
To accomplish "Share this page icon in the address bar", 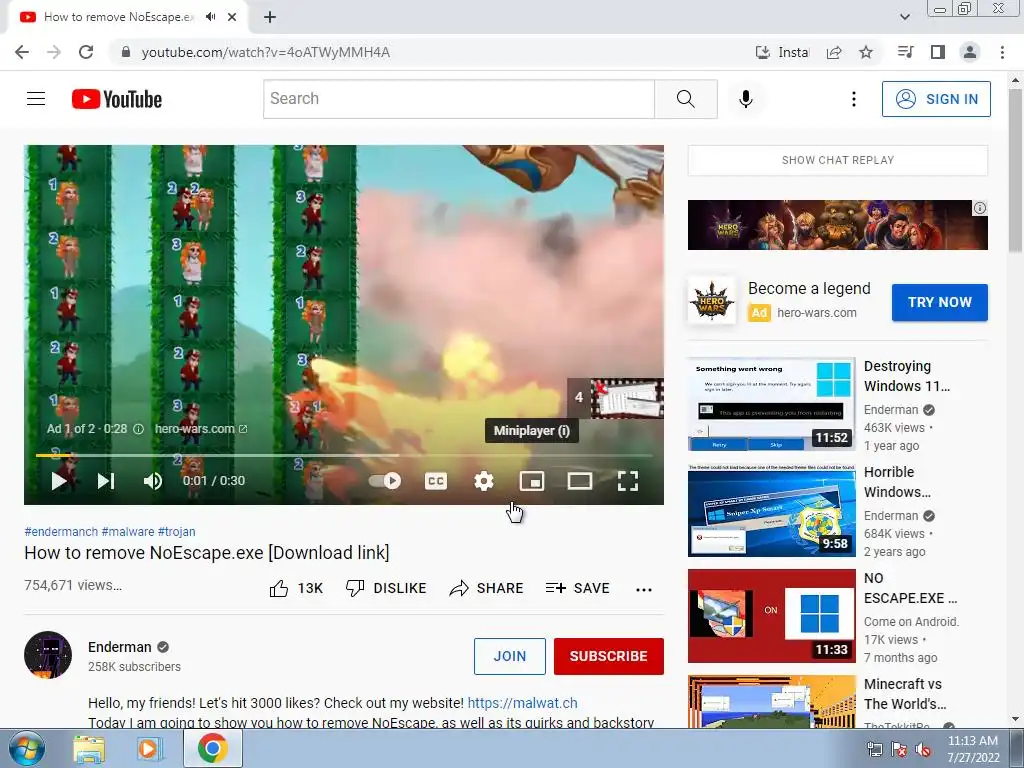I will pyautogui.click(x=834, y=52).
